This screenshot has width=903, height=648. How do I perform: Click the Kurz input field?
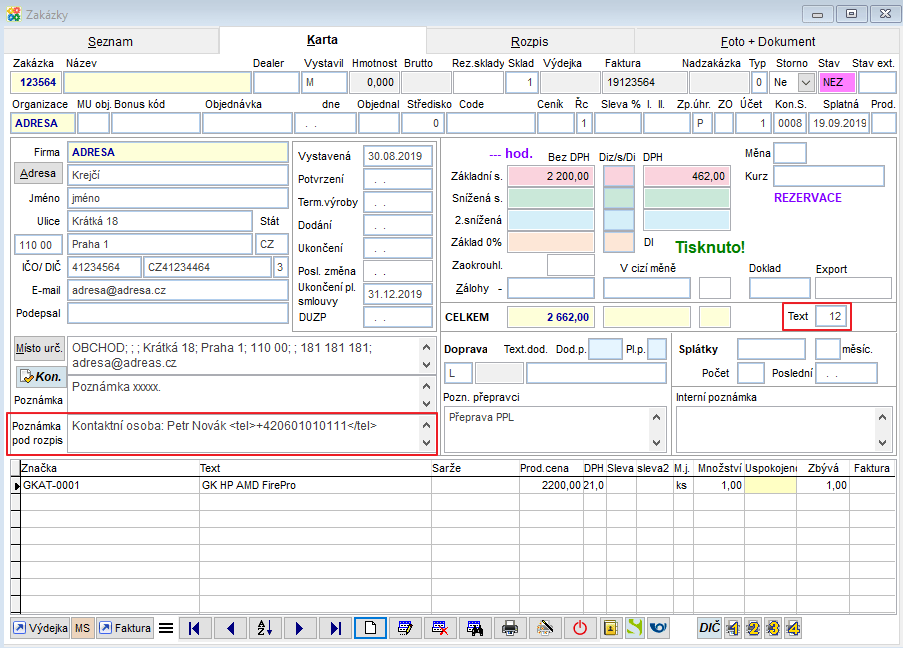(x=829, y=176)
